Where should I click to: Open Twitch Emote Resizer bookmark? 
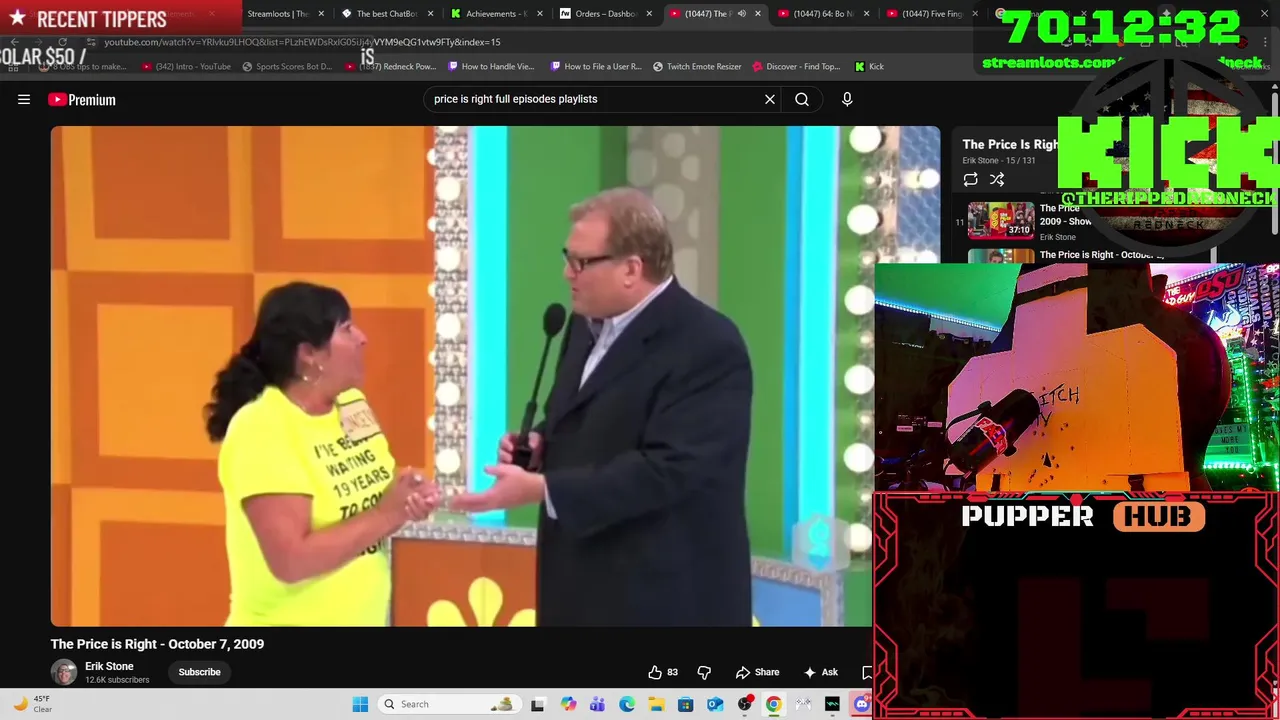coord(697,67)
